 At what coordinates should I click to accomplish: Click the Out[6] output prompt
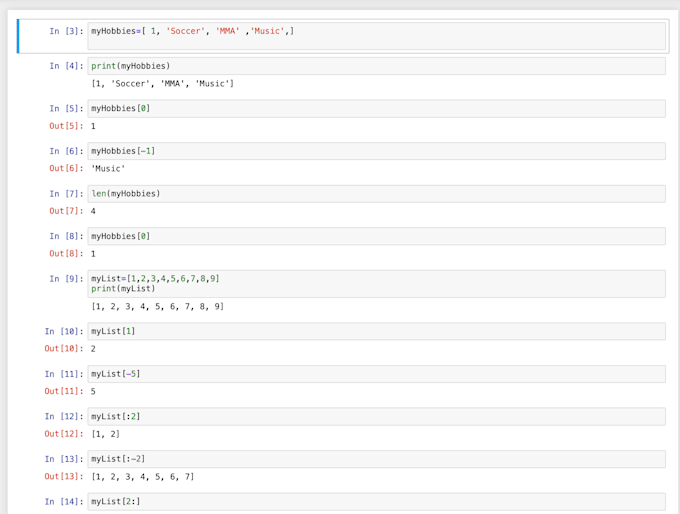pos(67,169)
